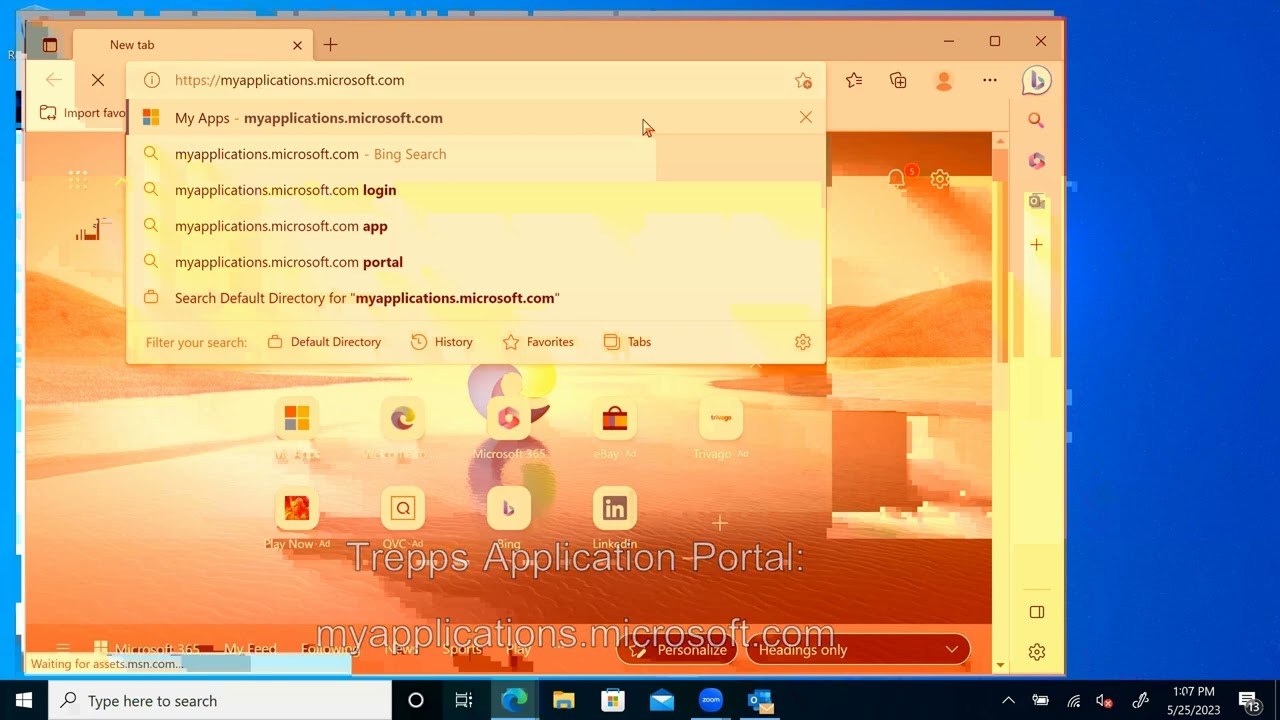Select My Apps myapplications.microsoft.com suggestion
The width and height of the screenshot is (1280, 720).
tap(476, 118)
